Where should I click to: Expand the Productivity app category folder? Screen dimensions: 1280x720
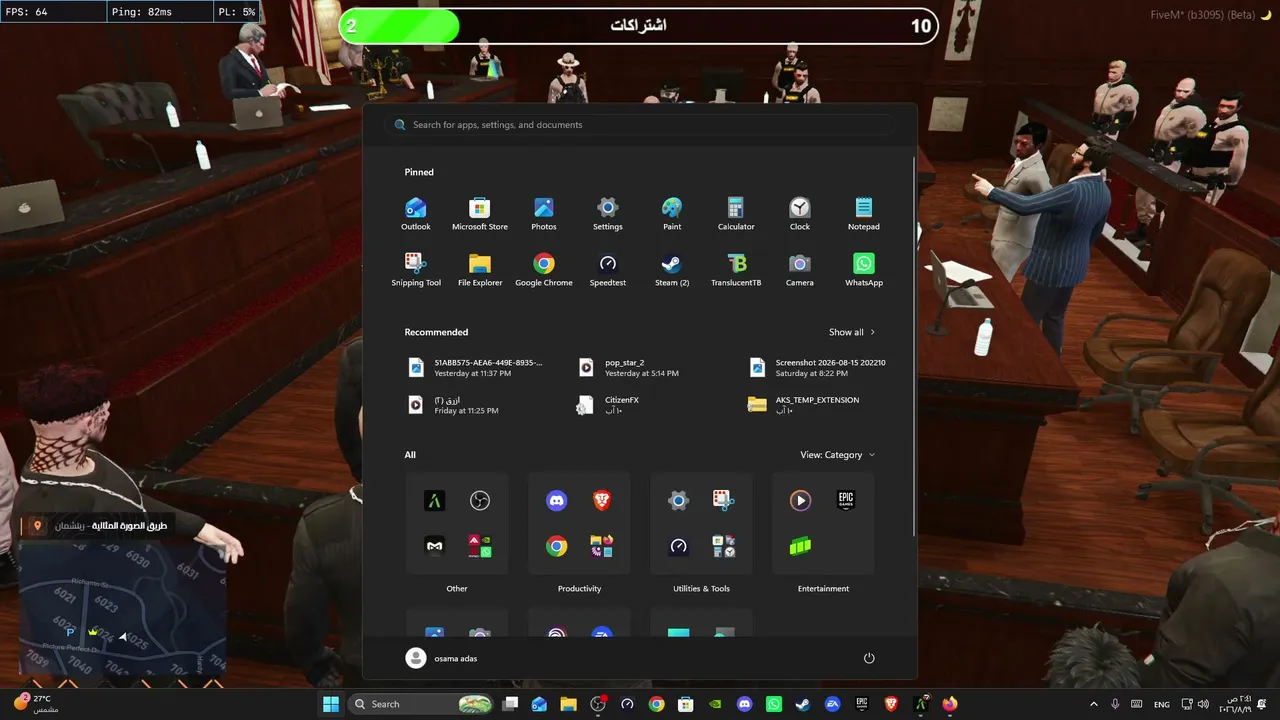(x=579, y=524)
